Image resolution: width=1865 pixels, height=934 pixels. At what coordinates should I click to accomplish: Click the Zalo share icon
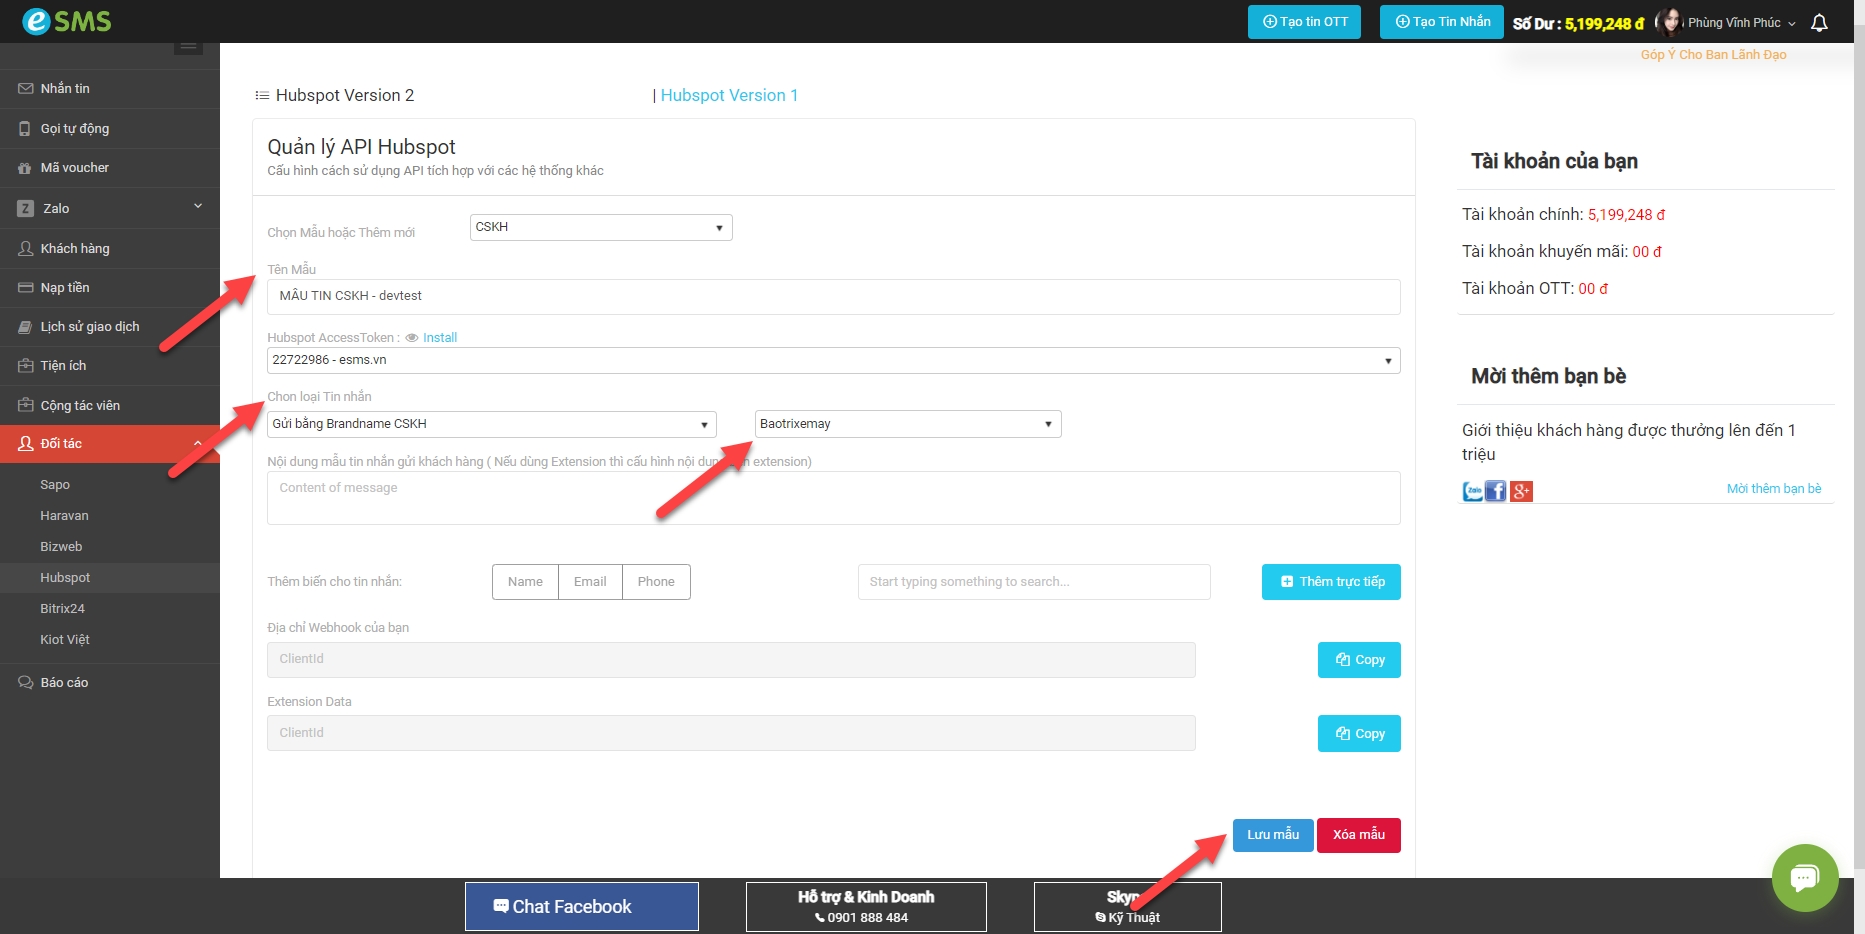pos(1472,491)
